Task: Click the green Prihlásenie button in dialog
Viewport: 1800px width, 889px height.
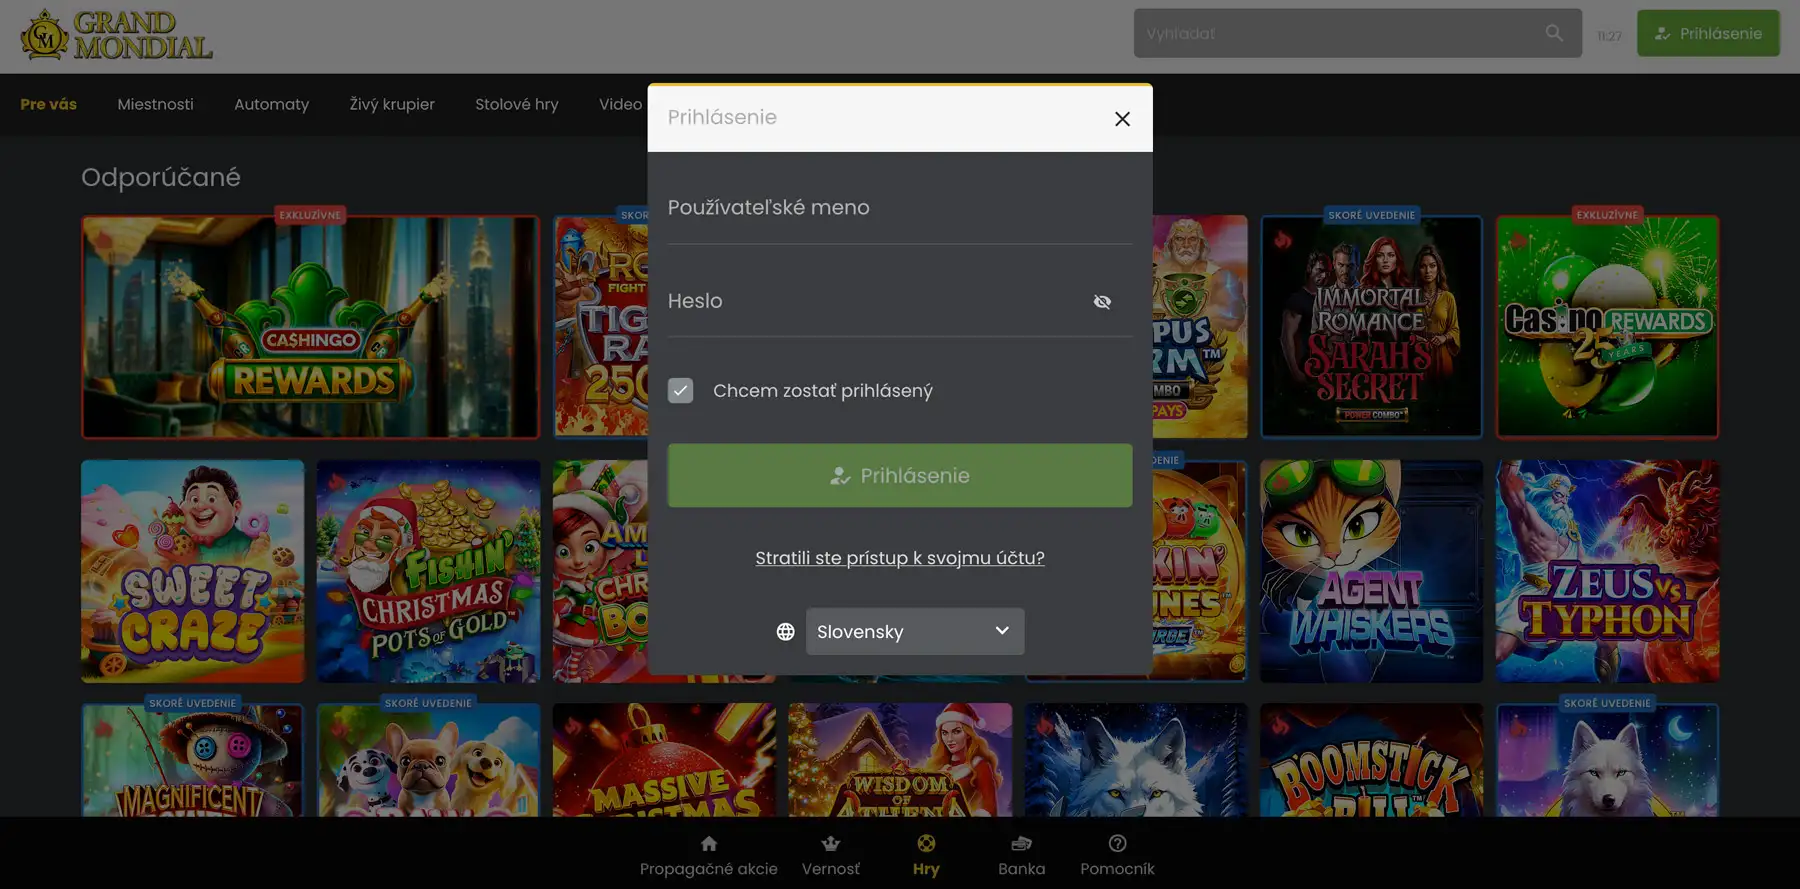Action: (x=900, y=475)
